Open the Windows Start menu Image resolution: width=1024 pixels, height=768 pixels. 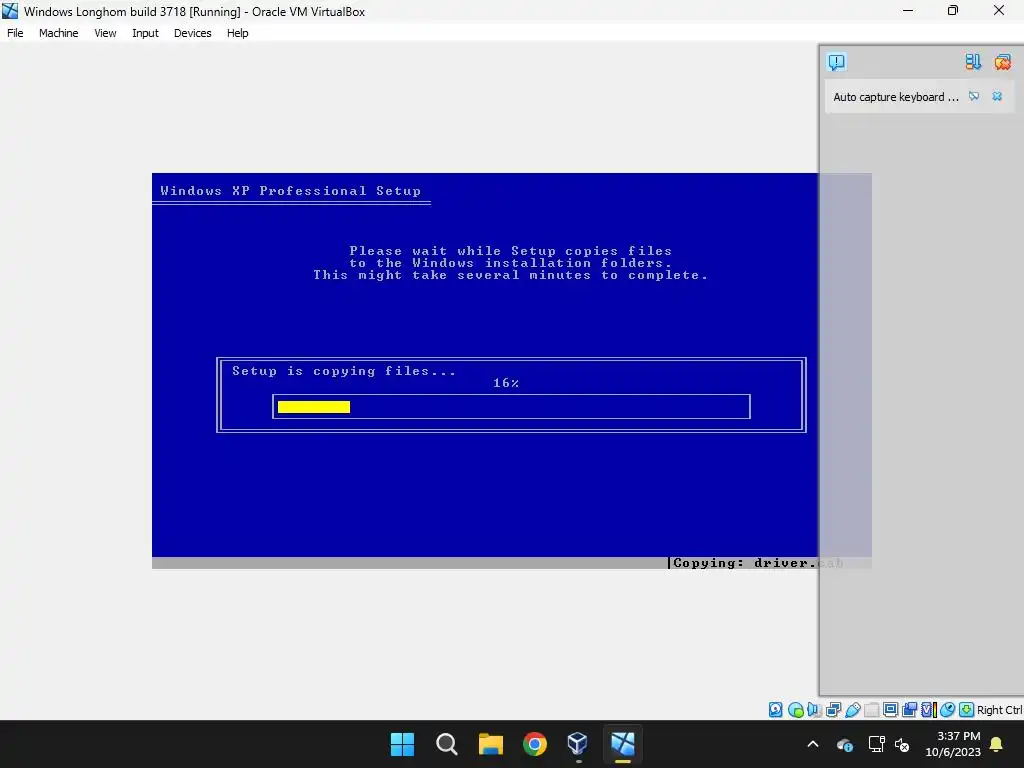click(402, 744)
